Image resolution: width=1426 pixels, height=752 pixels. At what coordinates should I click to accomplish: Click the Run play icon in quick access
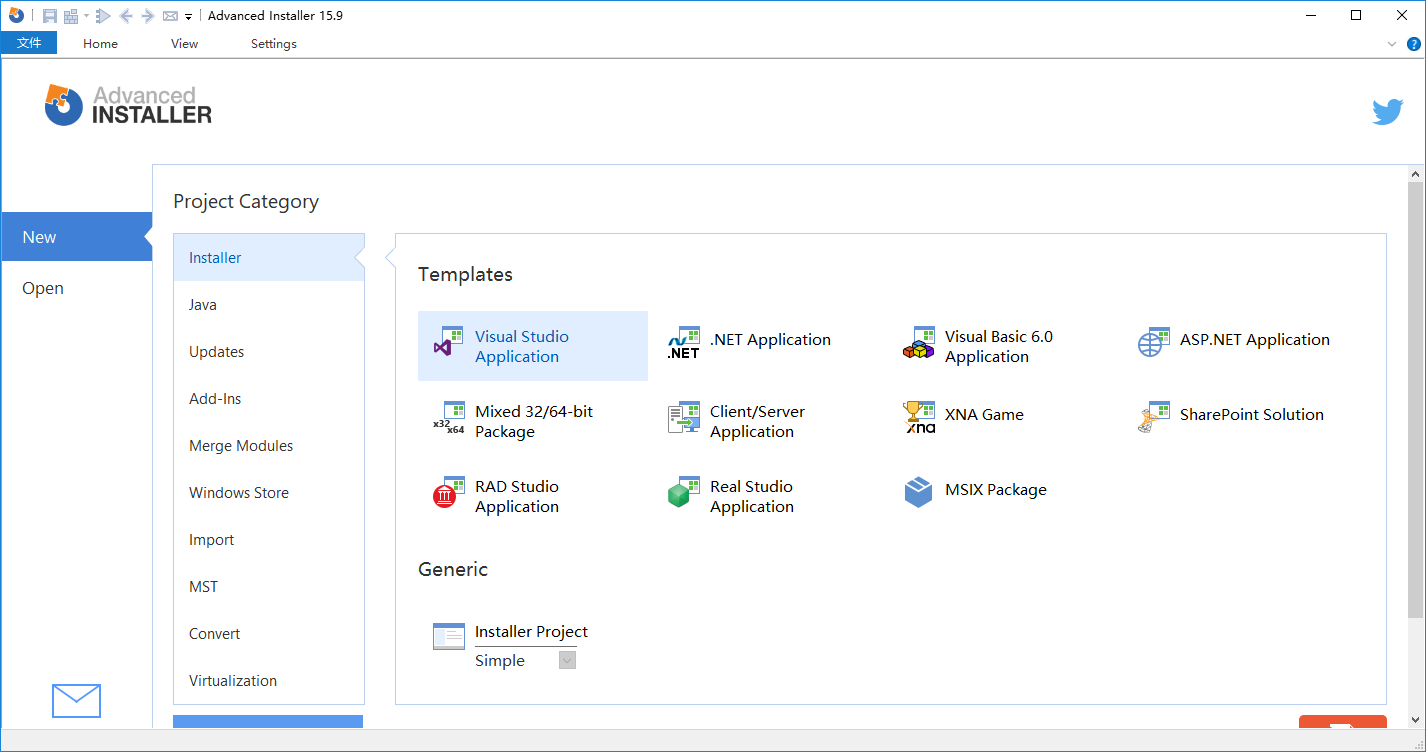point(103,16)
